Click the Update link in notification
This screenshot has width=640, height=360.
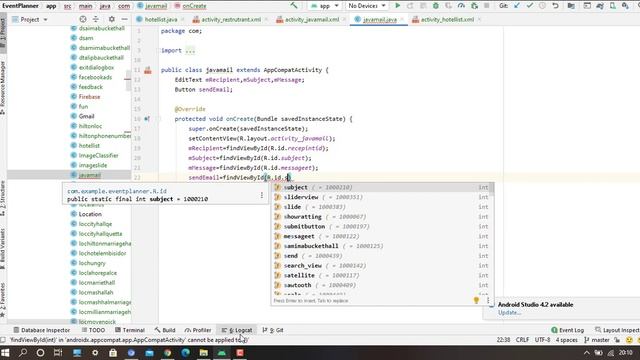509,313
